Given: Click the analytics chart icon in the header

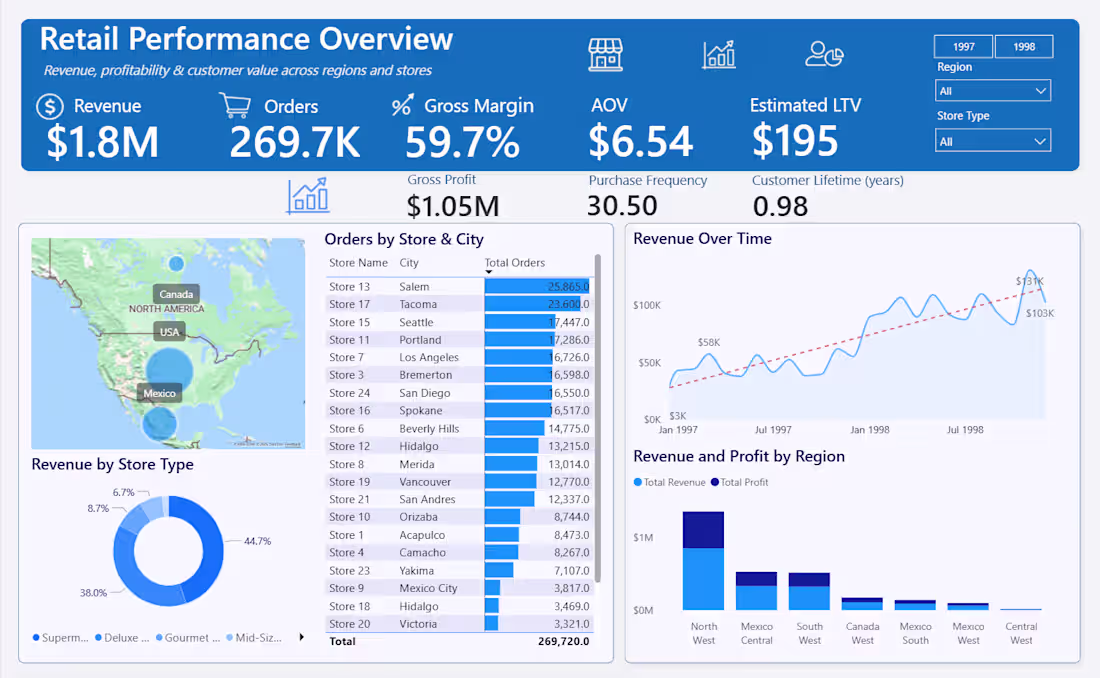Looking at the screenshot, I should pos(718,52).
